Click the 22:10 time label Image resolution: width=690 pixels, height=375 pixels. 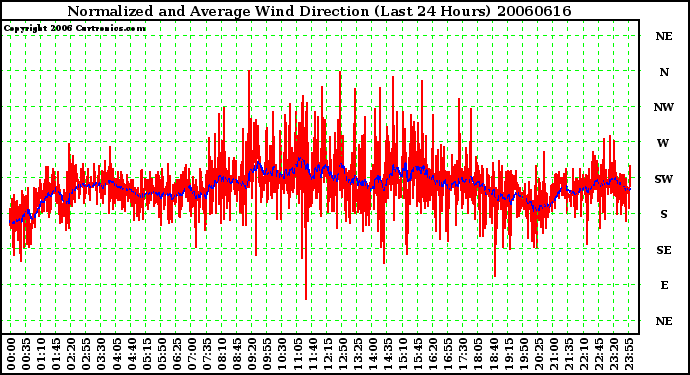click(584, 354)
